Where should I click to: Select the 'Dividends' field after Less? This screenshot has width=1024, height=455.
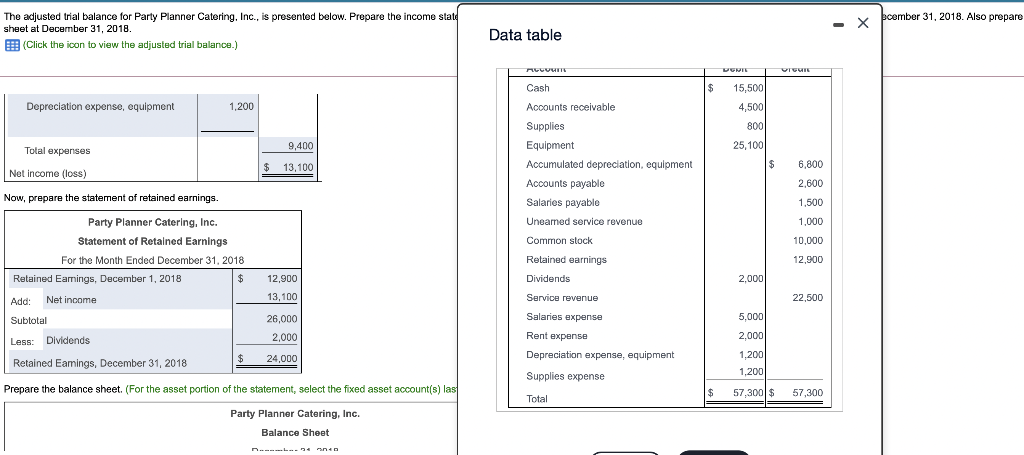(137, 340)
